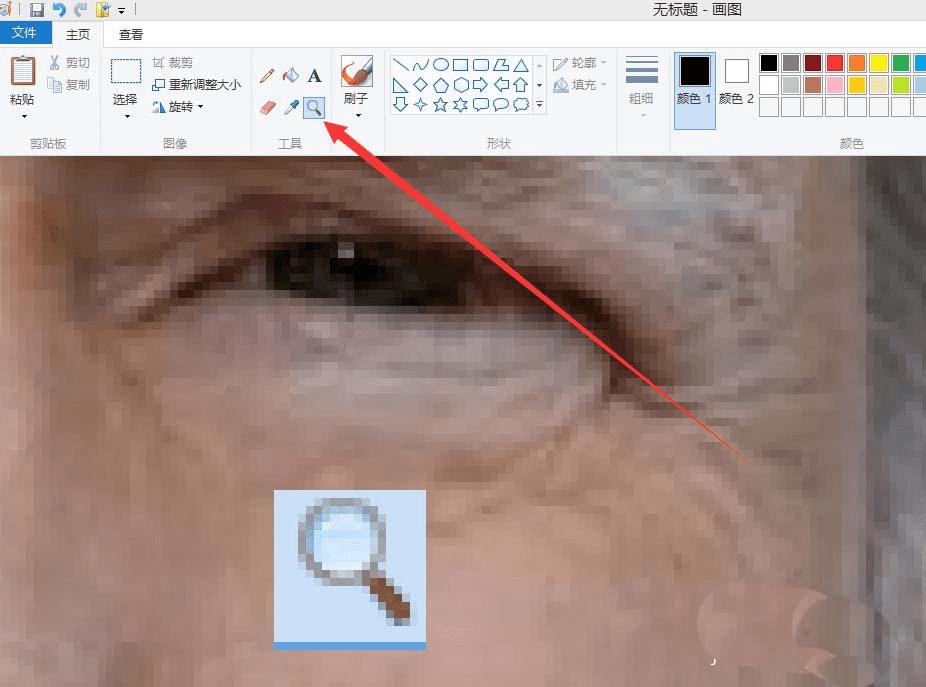Pick the Rounded rectangle shape
Image resolution: width=926 pixels, height=687 pixels.
[481, 65]
